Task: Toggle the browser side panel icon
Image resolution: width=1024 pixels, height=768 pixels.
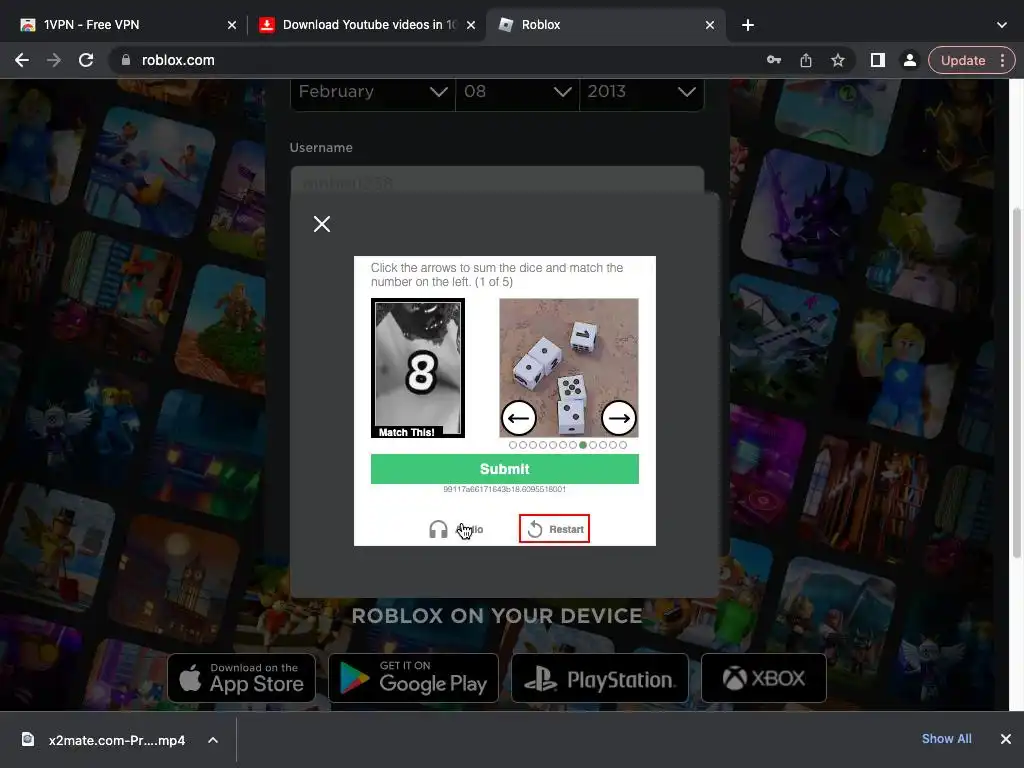Action: point(878,60)
